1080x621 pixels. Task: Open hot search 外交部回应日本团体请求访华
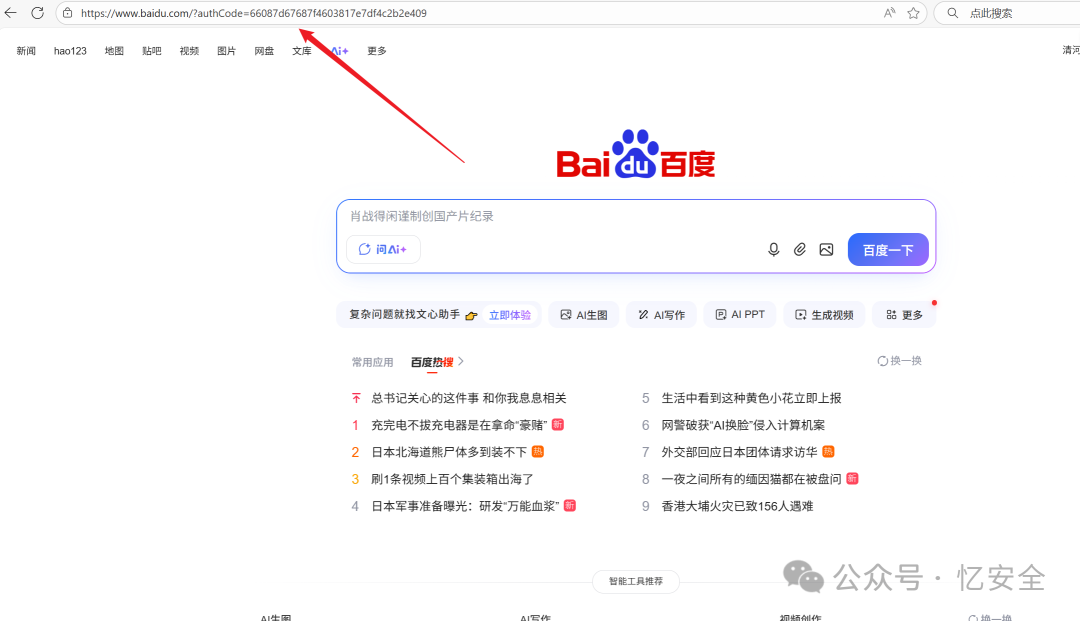point(739,452)
